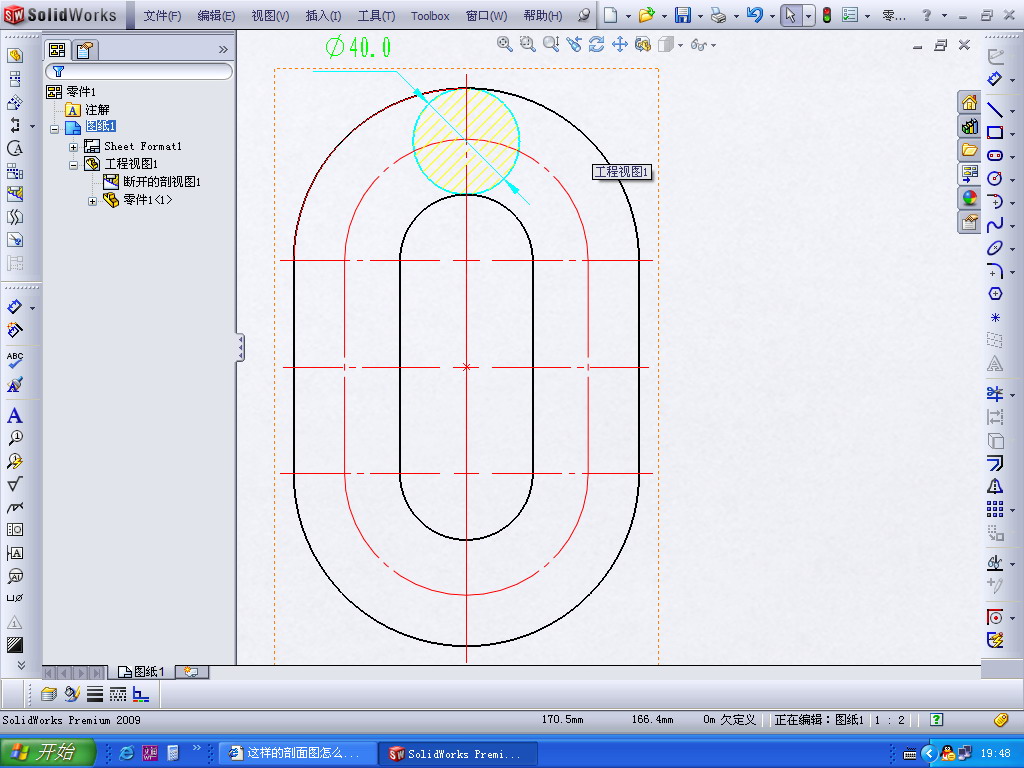This screenshot has height=768, width=1024.
Task: Open the 编辑(E) menu
Action: pos(216,16)
